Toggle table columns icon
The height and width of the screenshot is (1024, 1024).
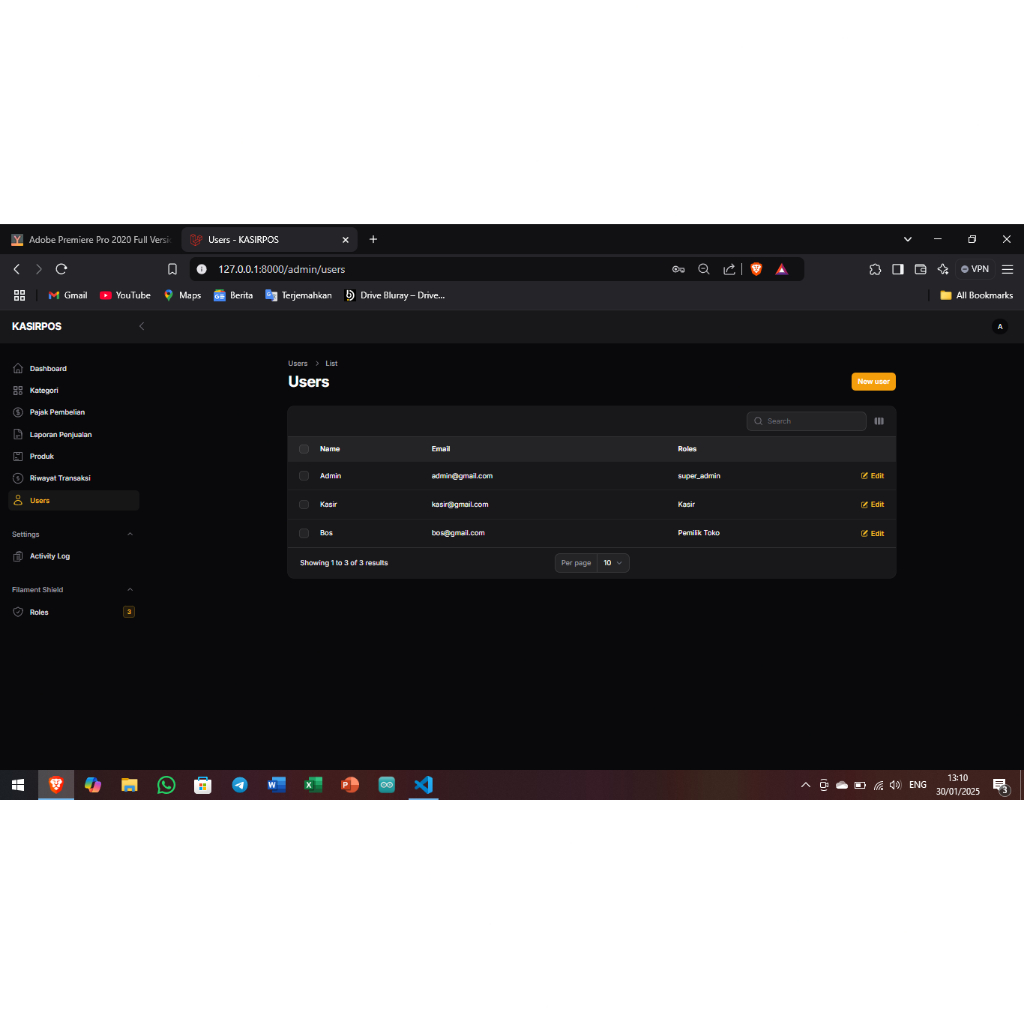coord(879,421)
